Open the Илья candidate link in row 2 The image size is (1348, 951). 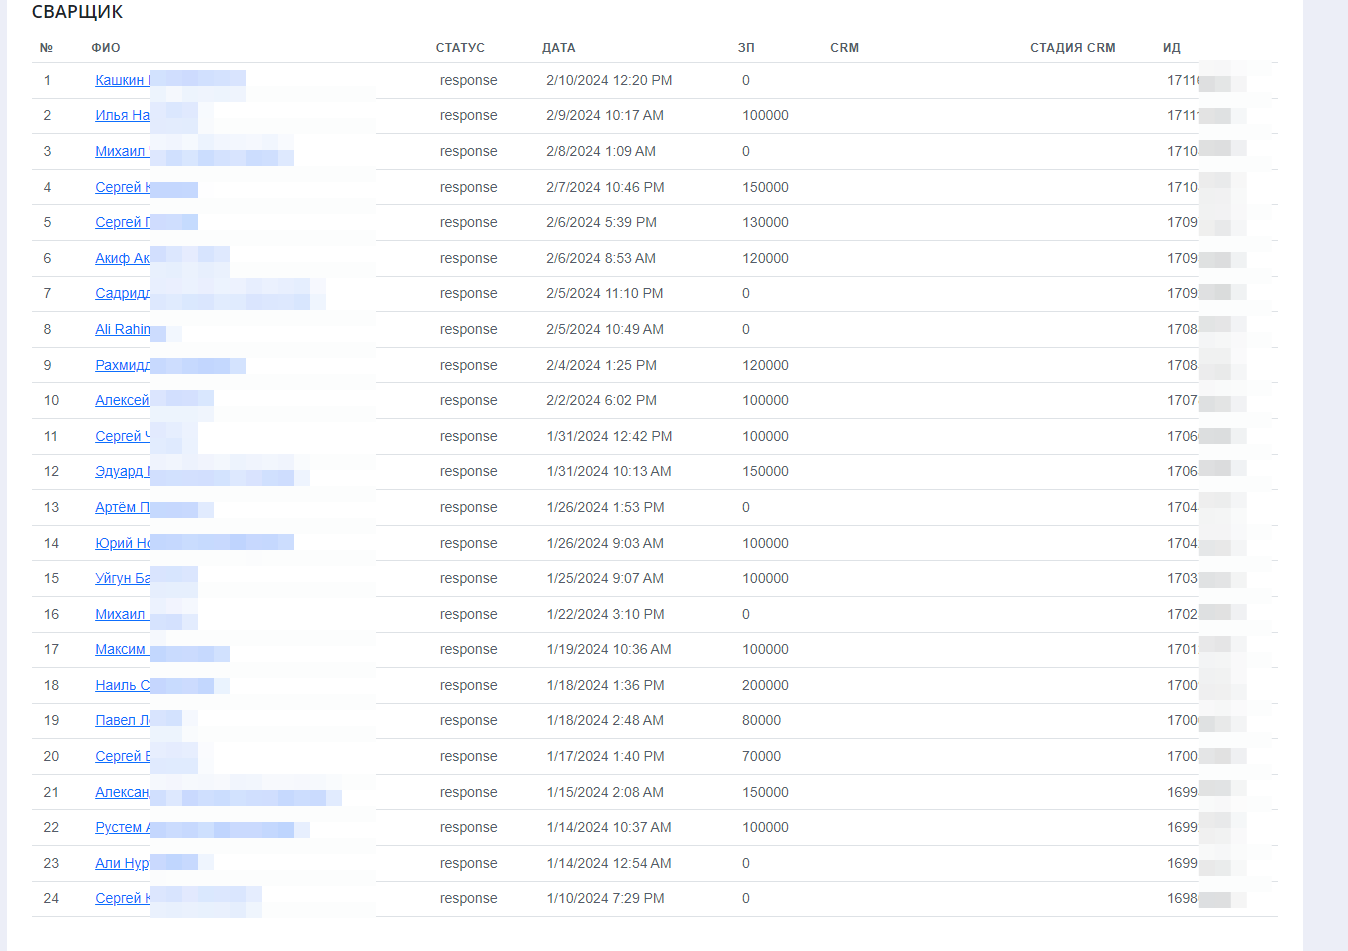(122, 116)
